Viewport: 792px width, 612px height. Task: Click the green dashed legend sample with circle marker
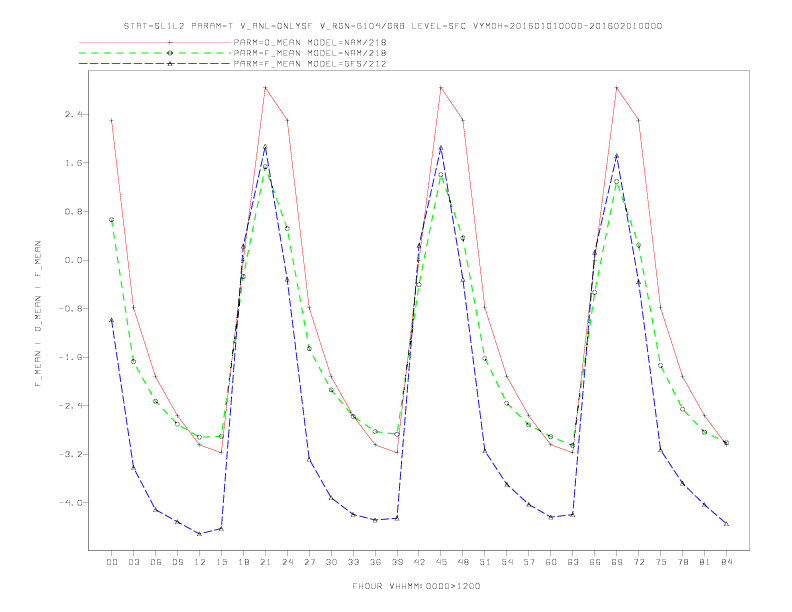coord(155,53)
